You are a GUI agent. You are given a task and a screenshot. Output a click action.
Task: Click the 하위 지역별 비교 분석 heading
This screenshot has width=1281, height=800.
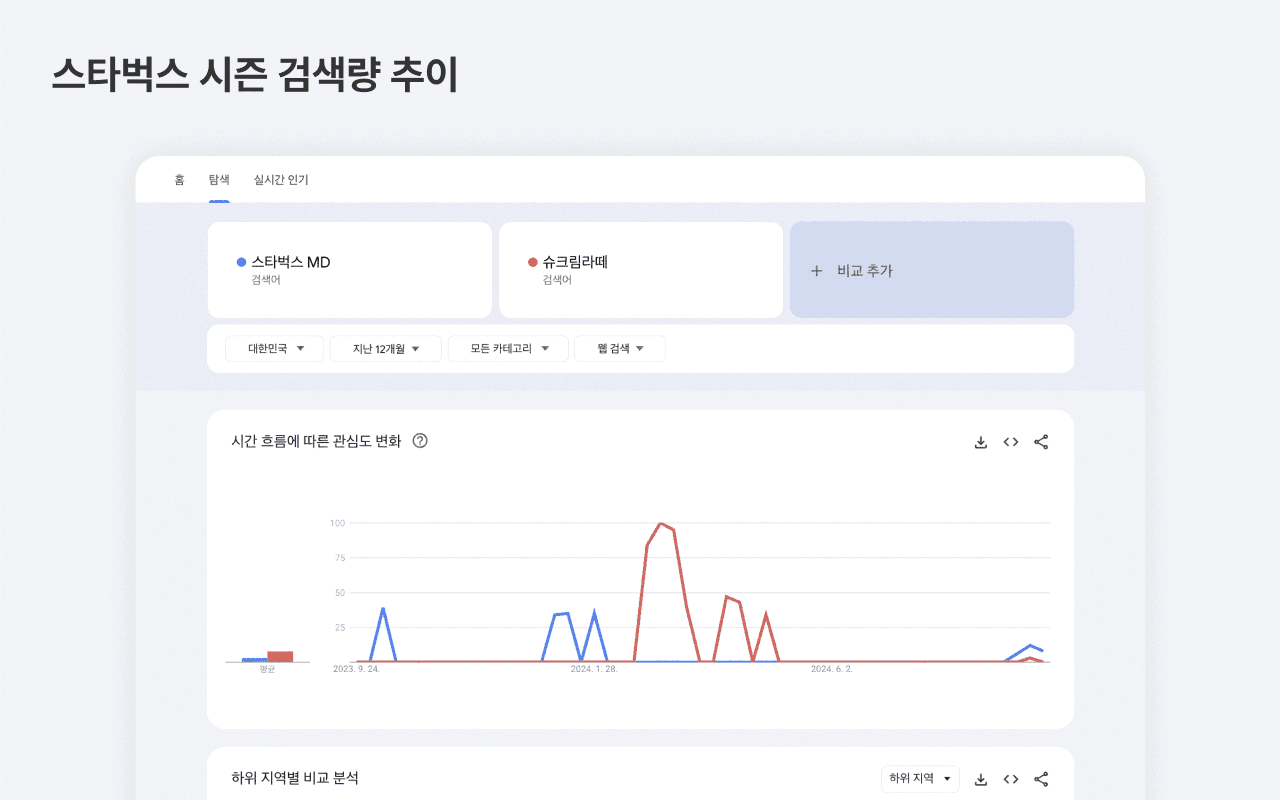tap(295, 778)
